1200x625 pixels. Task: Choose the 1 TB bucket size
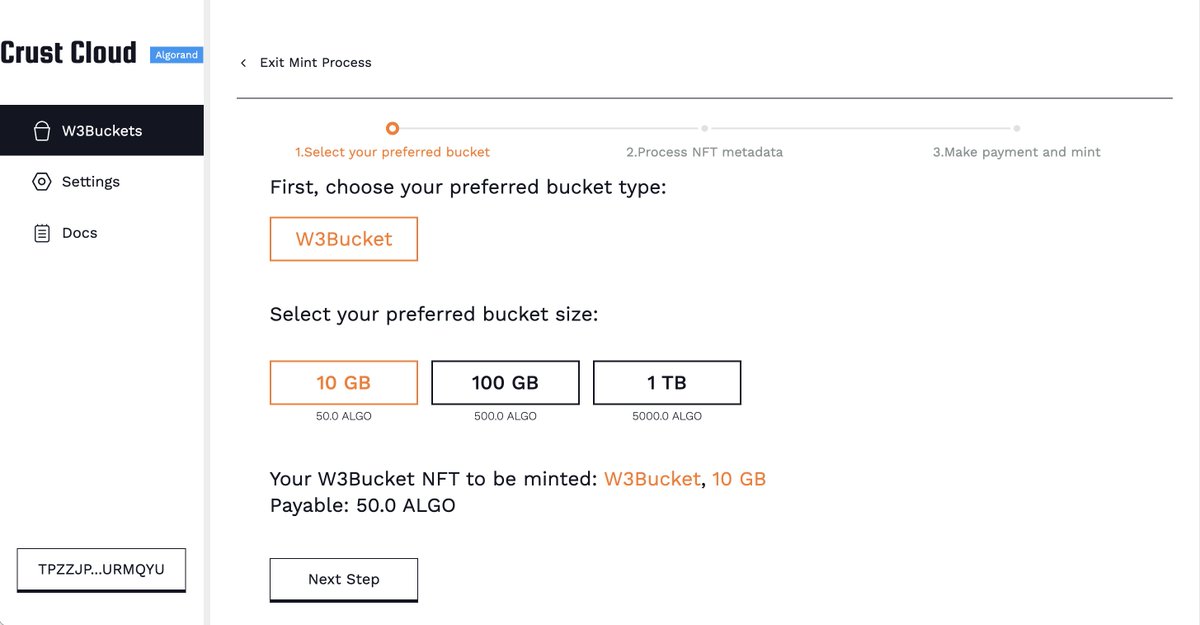pos(667,382)
